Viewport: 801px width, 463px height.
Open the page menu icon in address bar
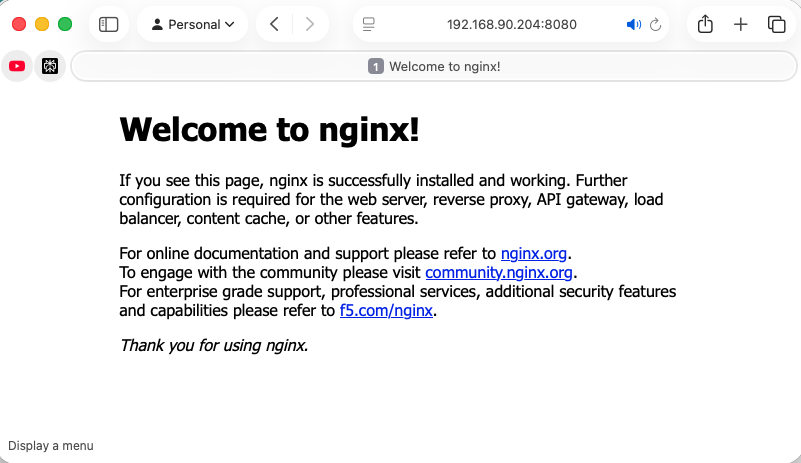(x=369, y=24)
